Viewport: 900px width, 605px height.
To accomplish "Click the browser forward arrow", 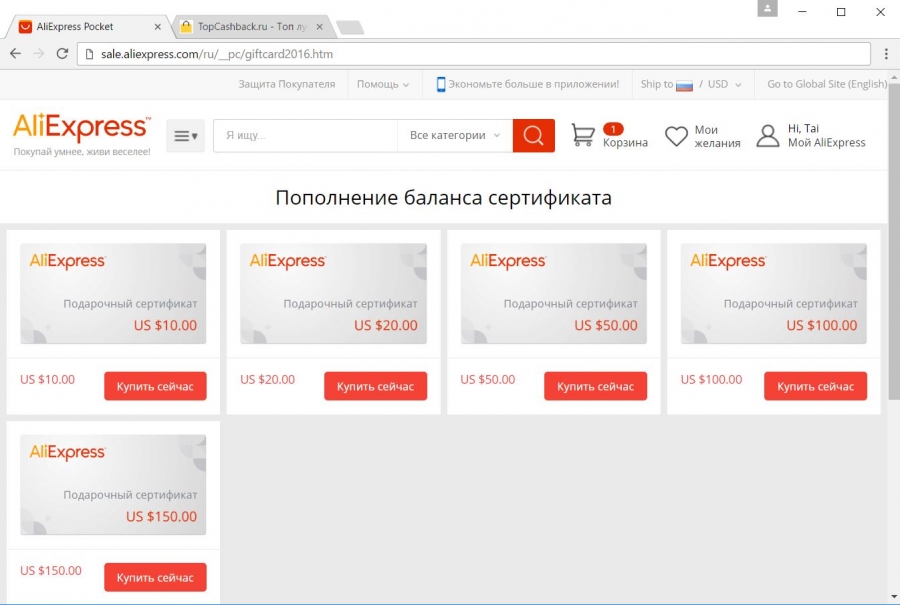I will [x=38, y=54].
